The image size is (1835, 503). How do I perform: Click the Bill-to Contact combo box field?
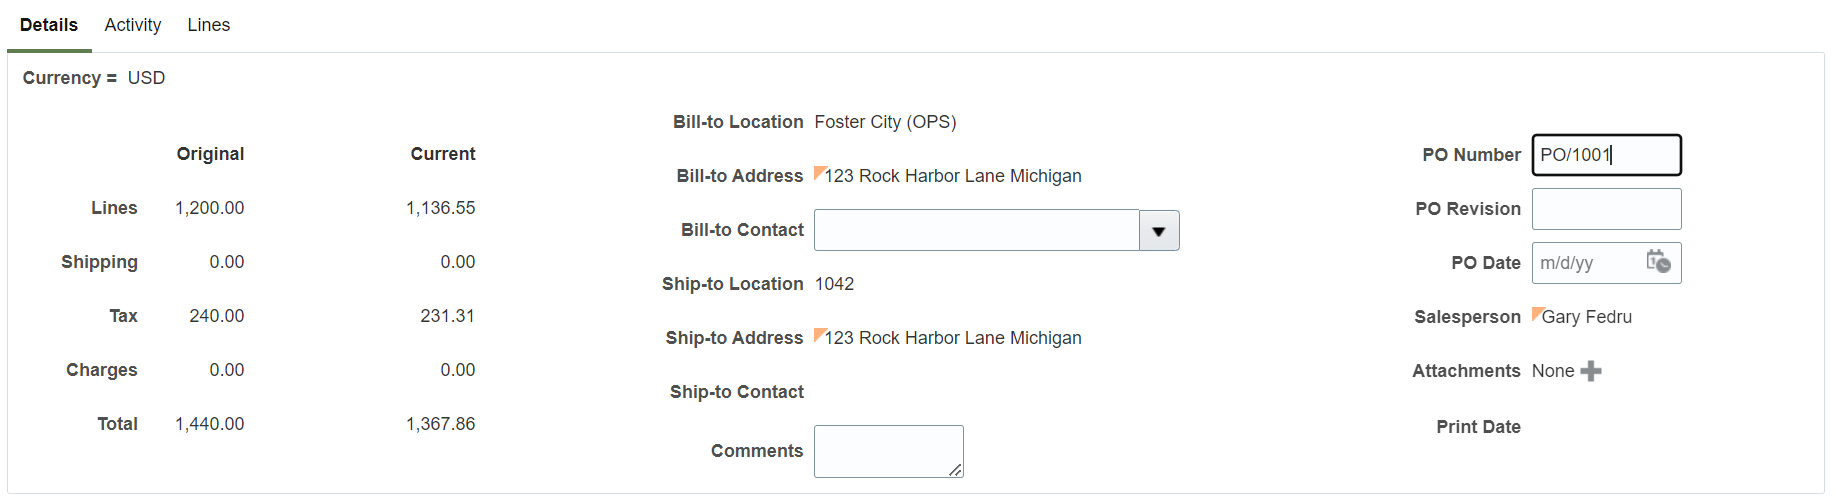[976, 231]
